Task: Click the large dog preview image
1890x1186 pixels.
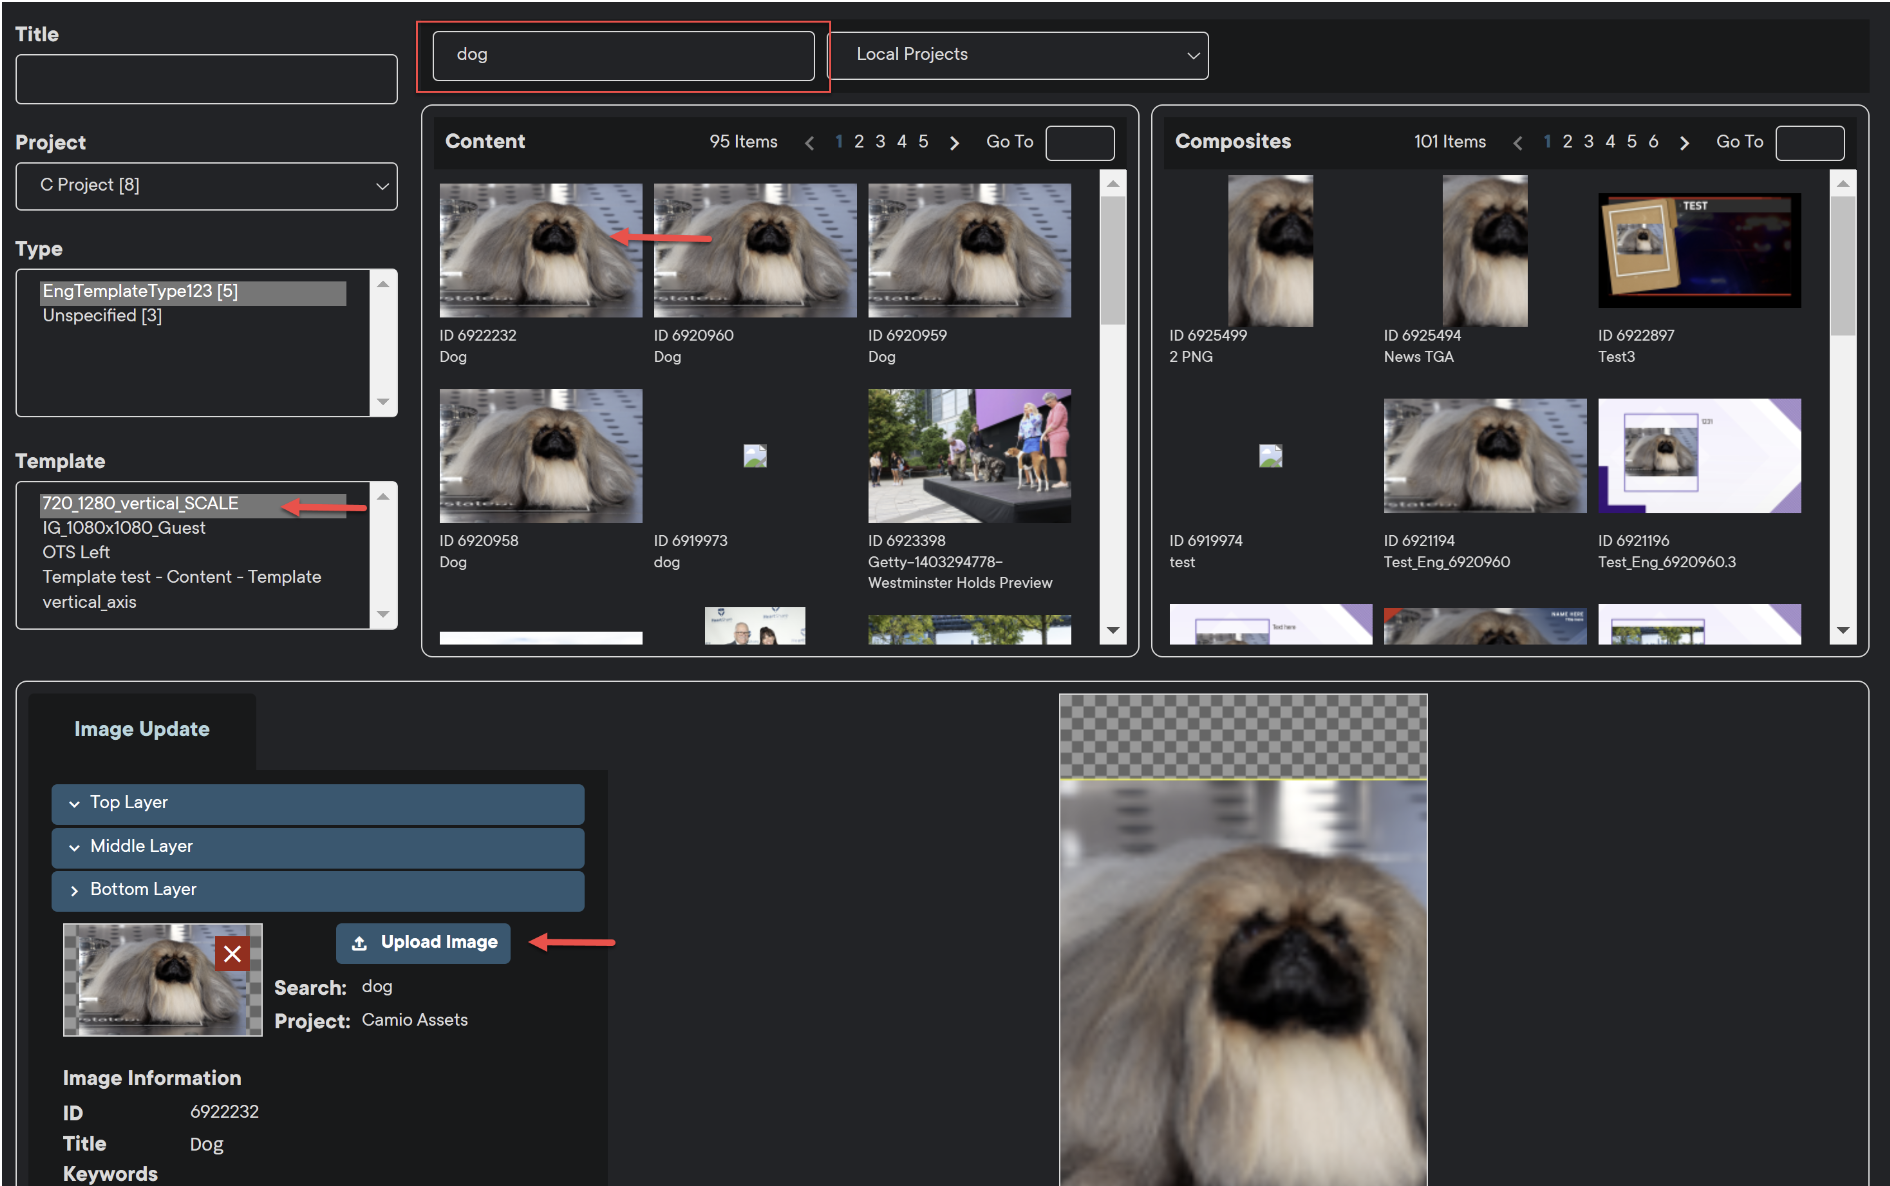Action: pyautogui.click(x=1243, y=982)
